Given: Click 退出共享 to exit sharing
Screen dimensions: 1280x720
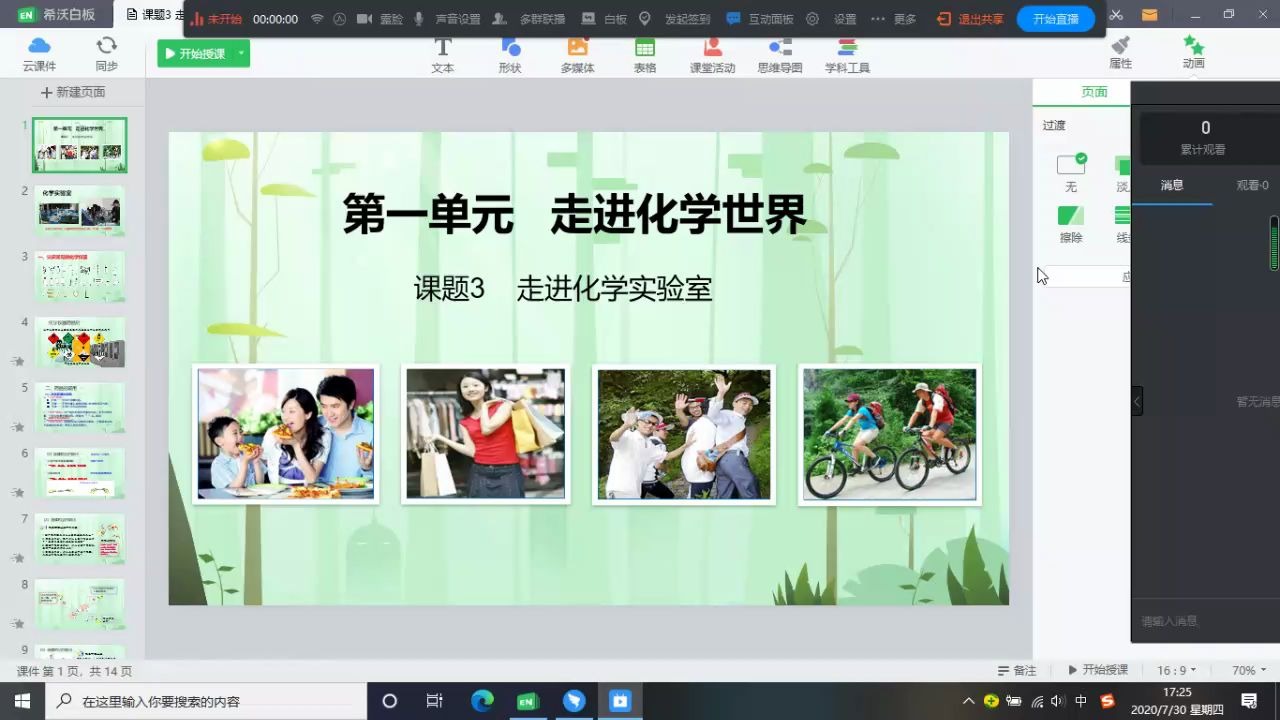Looking at the screenshot, I should 970,19.
